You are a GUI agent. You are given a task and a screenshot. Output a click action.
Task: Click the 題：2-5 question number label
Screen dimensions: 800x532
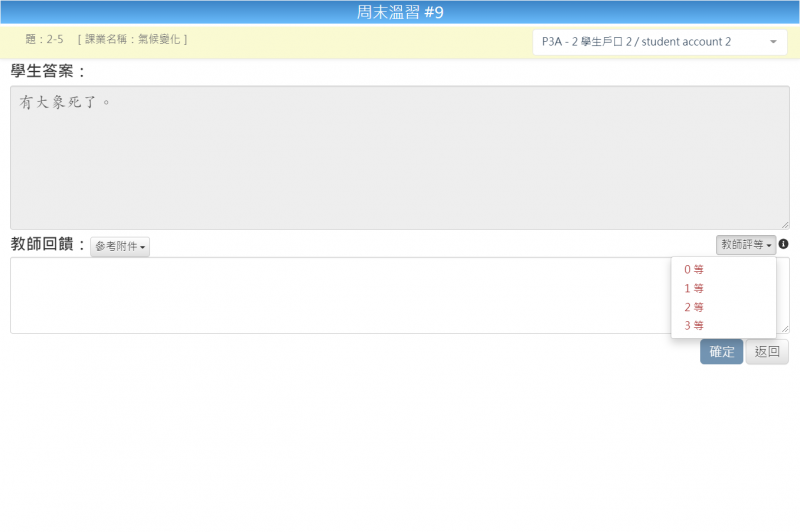(44, 39)
